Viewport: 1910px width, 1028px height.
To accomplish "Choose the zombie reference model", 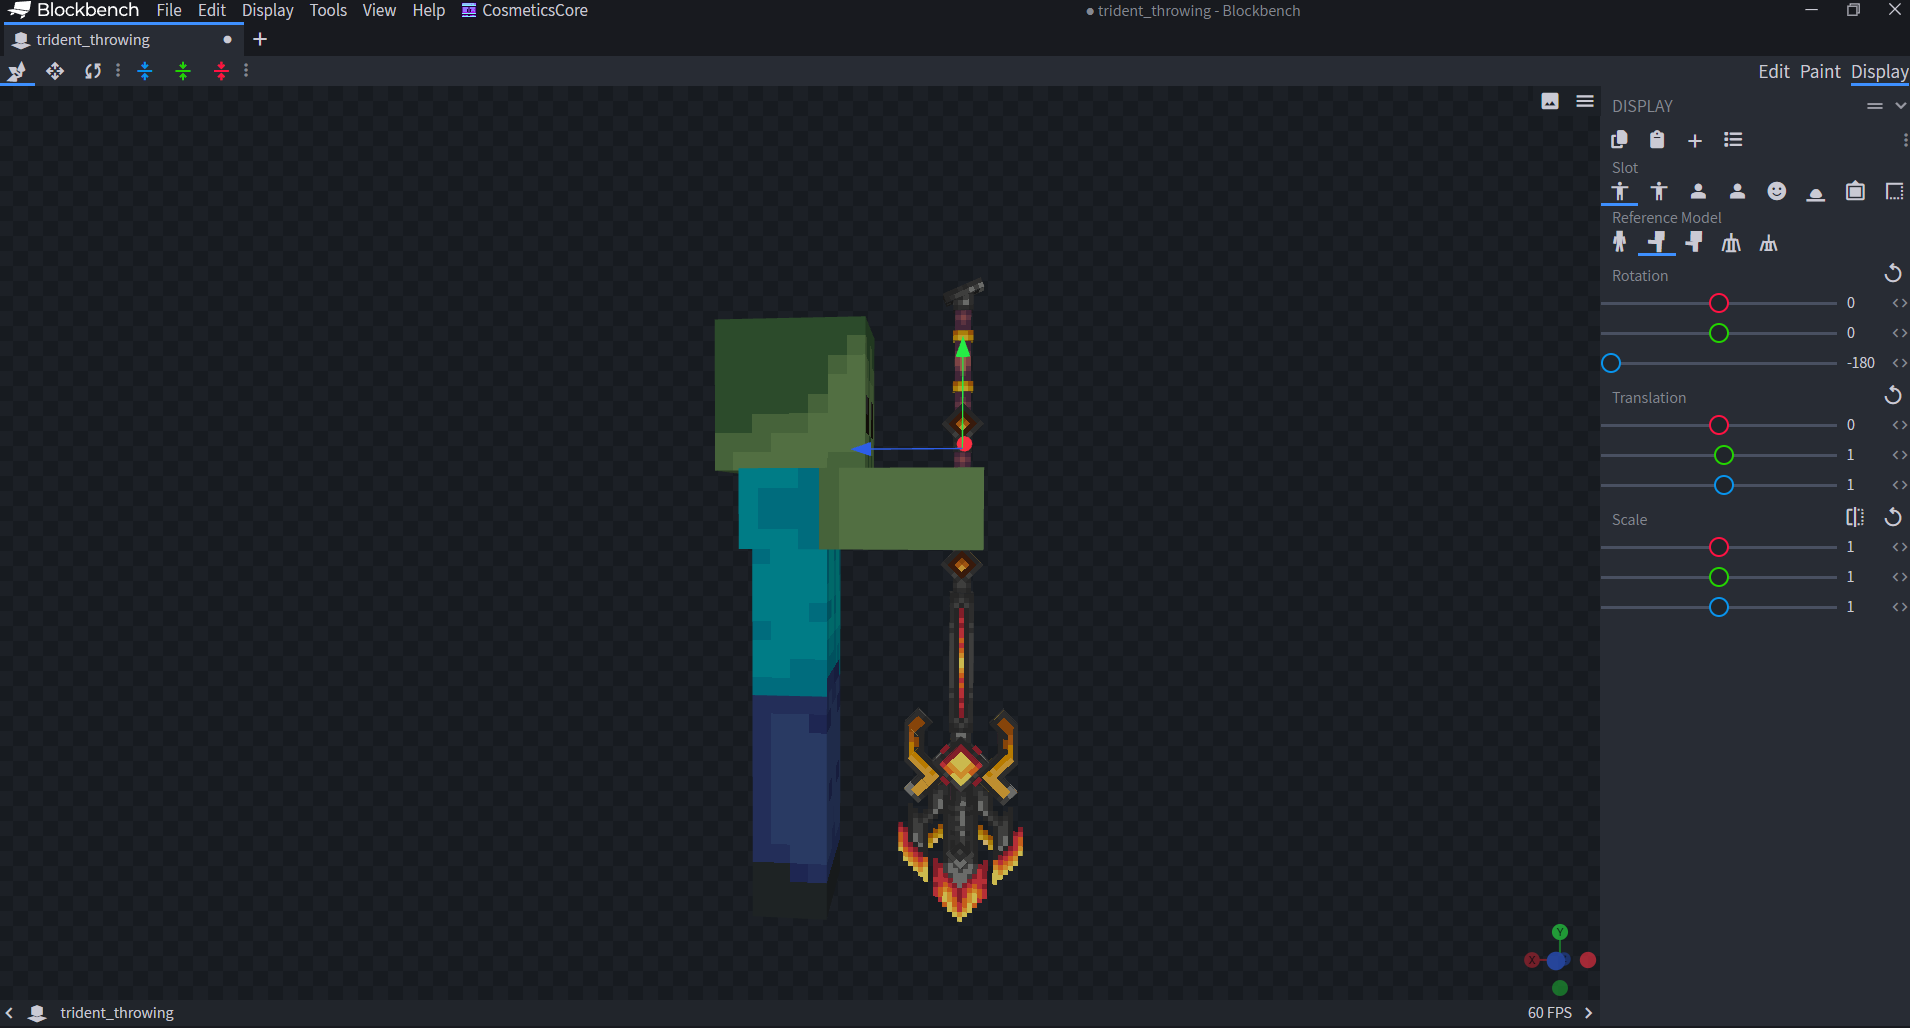I will [x=1657, y=242].
